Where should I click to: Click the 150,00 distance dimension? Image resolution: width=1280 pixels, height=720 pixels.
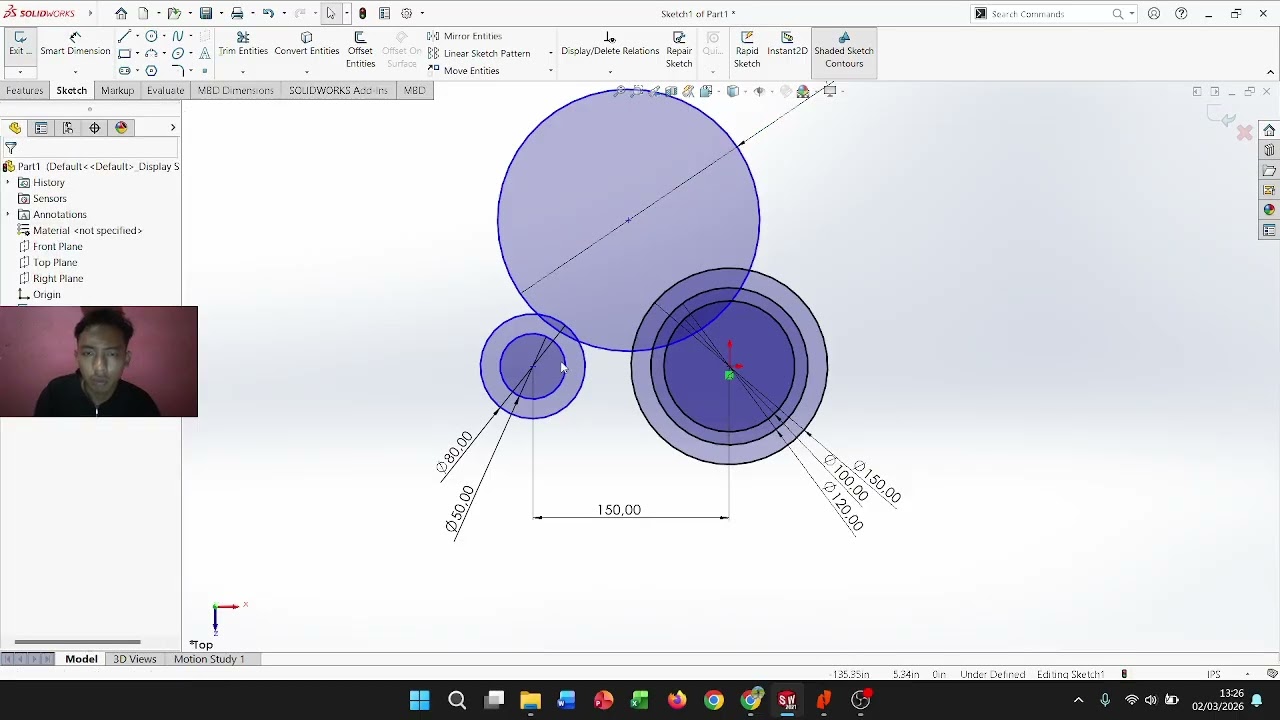tap(619, 510)
